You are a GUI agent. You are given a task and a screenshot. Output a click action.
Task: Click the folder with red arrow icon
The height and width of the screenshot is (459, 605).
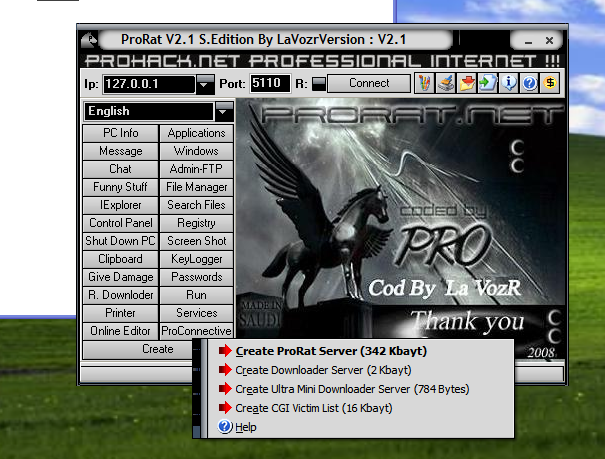click(x=466, y=83)
